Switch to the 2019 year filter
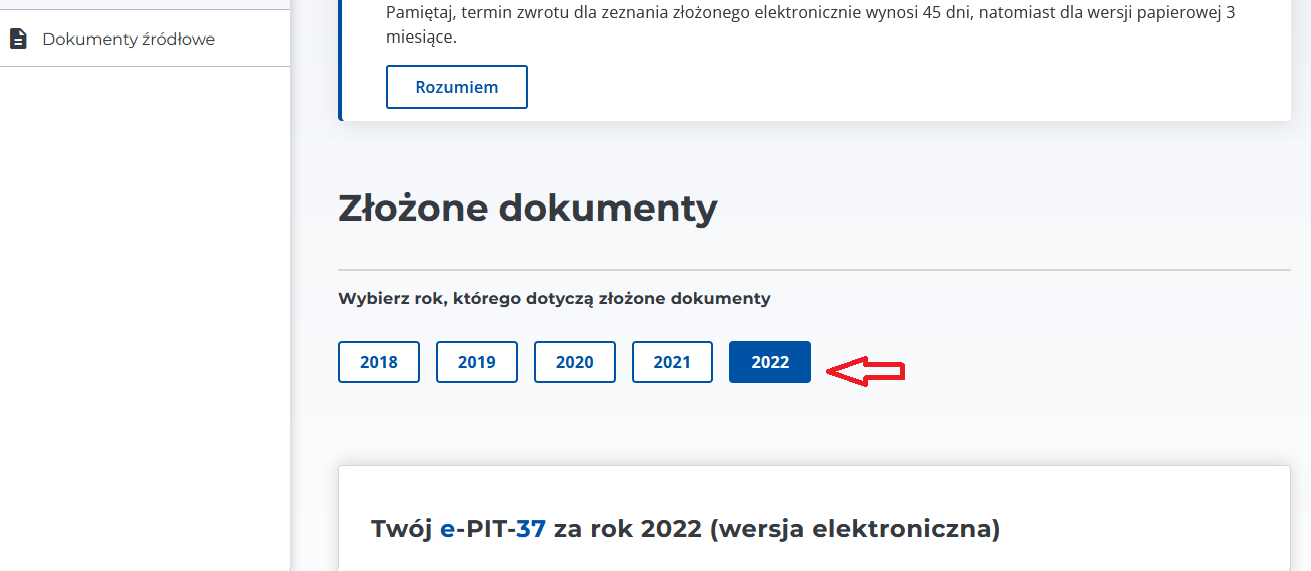Viewport: 1311px width, 571px height. pyautogui.click(x=477, y=362)
